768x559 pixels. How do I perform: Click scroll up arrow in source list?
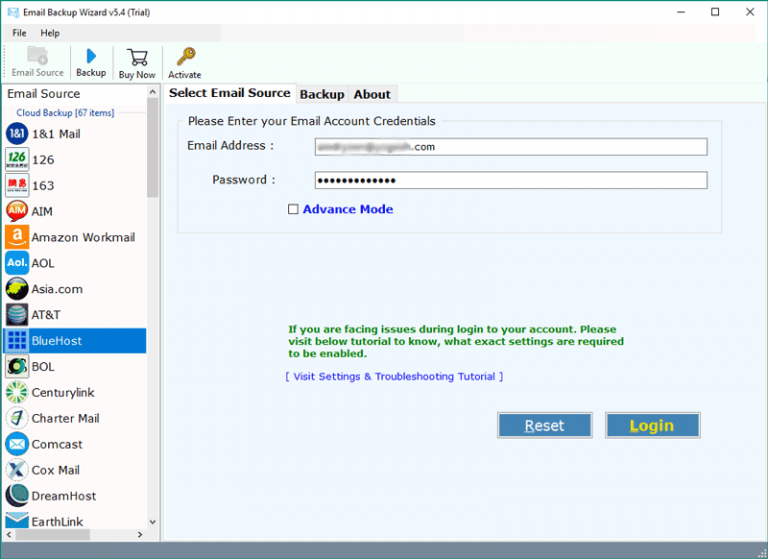pos(152,92)
